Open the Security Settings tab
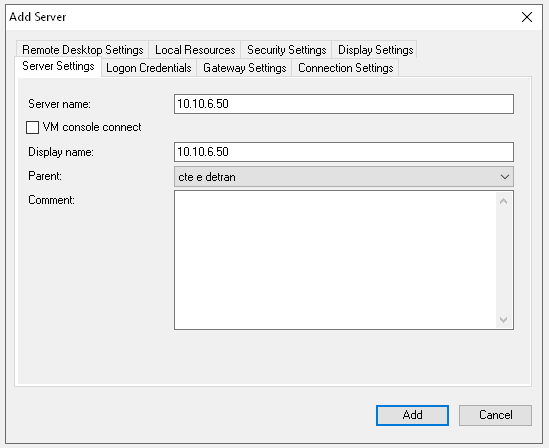The width and height of the screenshot is (549, 448). pos(286,50)
